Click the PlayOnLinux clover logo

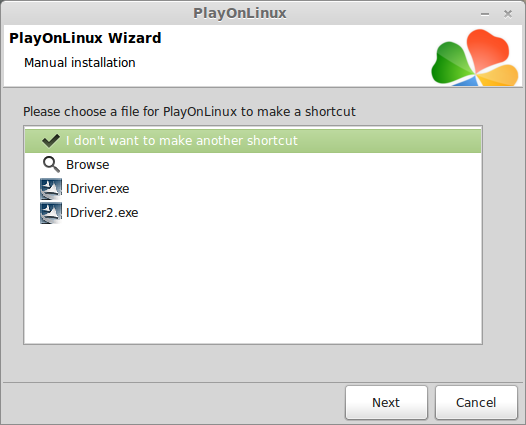(x=475, y=57)
